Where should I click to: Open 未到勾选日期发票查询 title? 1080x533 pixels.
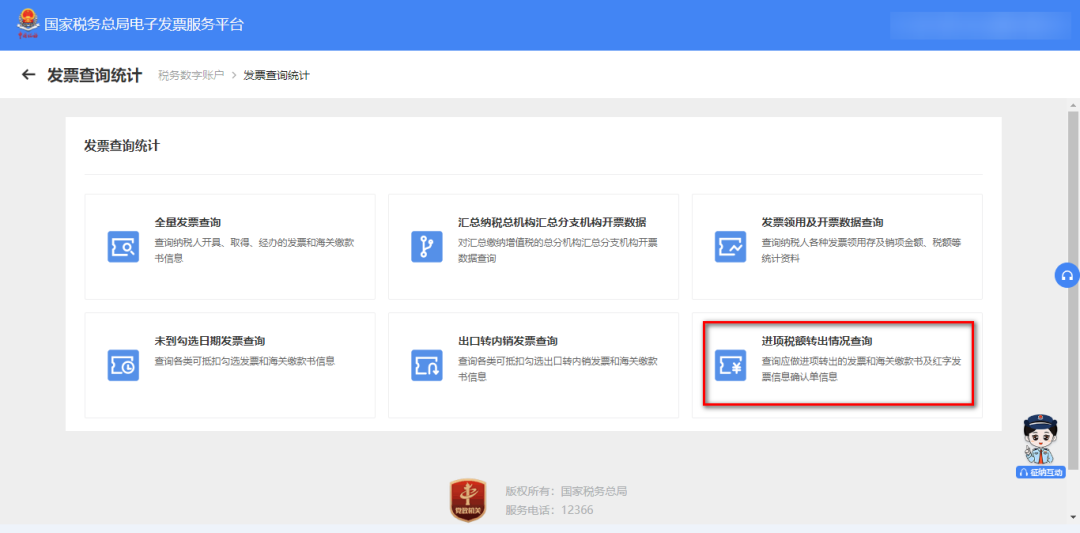pyautogui.click(x=210, y=341)
